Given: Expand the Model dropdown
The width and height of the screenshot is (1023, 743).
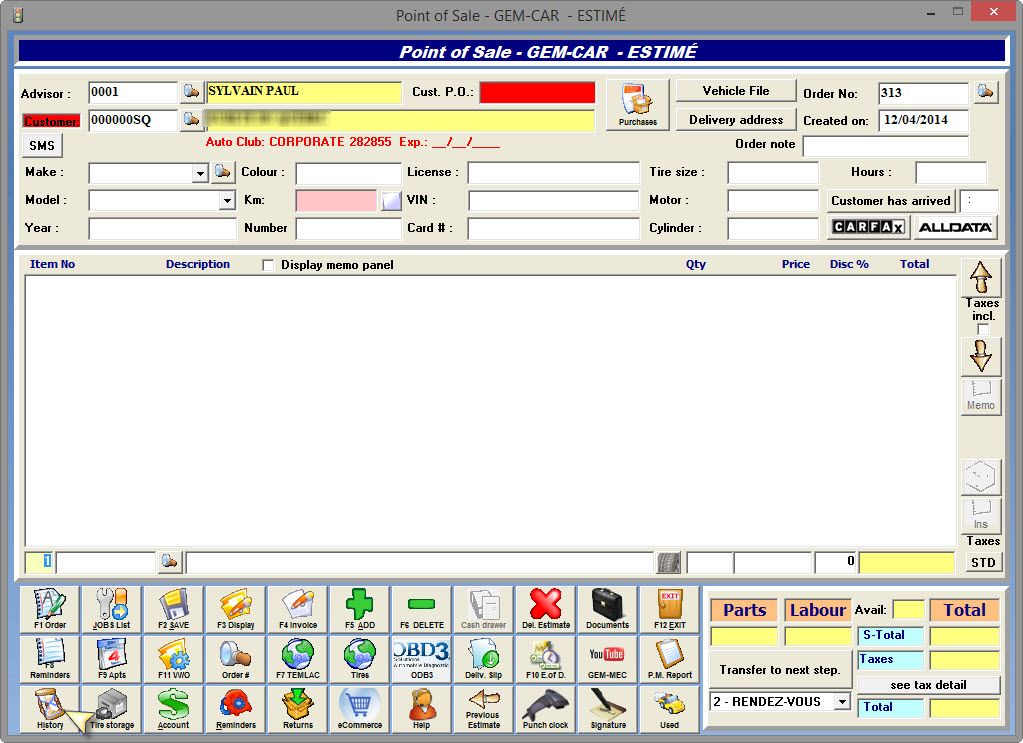Looking at the screenshot, I should coord(227,200).
